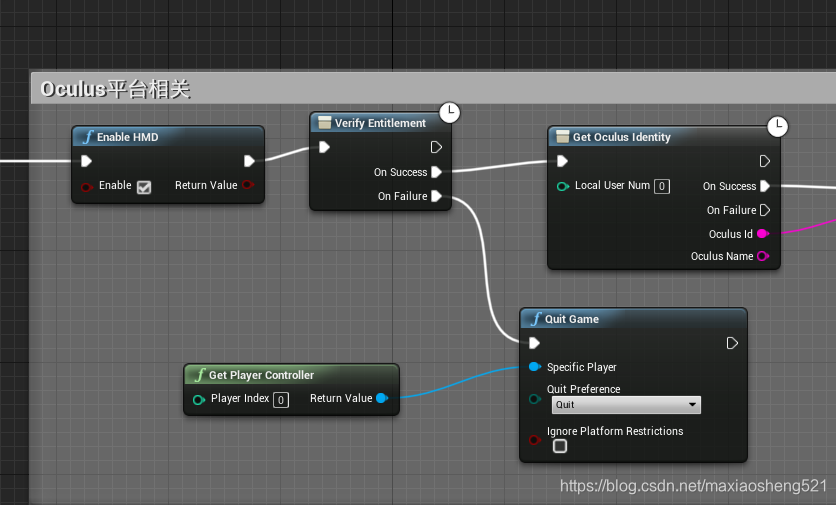
Task: Open the Quit Preference dropdown
Action: 626,405
